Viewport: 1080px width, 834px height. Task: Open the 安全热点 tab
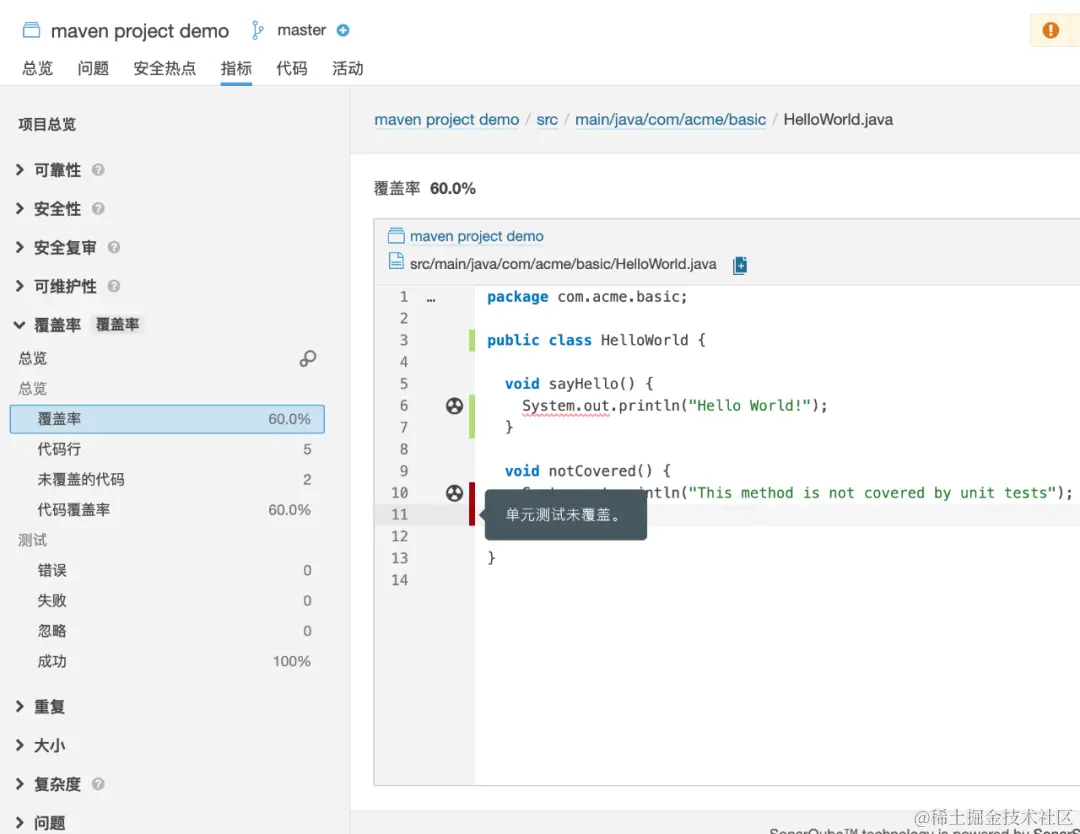pyautogui.click(x=165, y=68)
